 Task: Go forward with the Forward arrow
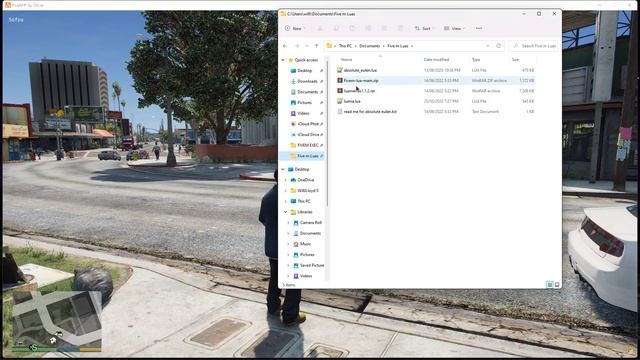297,46
